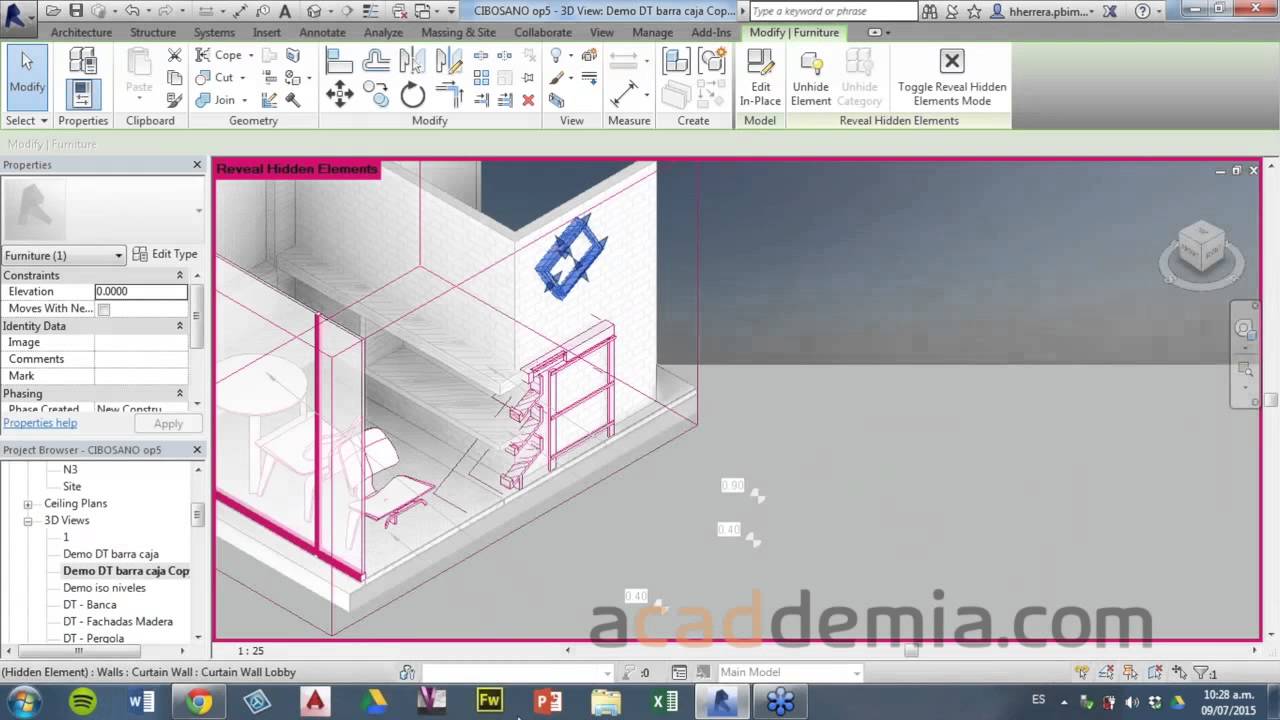Viewport: 1280px width, 720px height.
Task: Select DT - Fachadas Madera view
Action: pos(118,621)
